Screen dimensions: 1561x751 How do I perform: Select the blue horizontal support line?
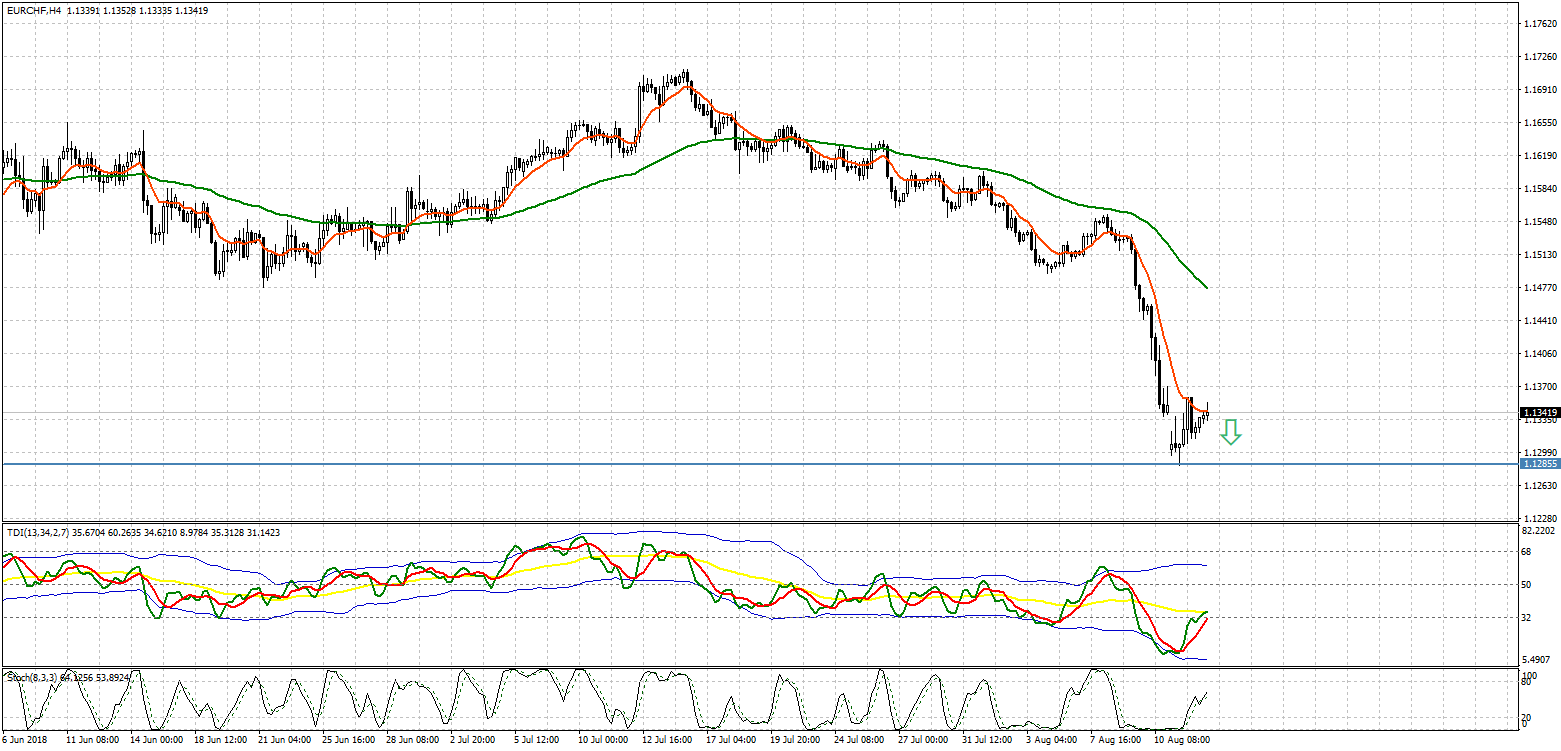pos(700,464)
